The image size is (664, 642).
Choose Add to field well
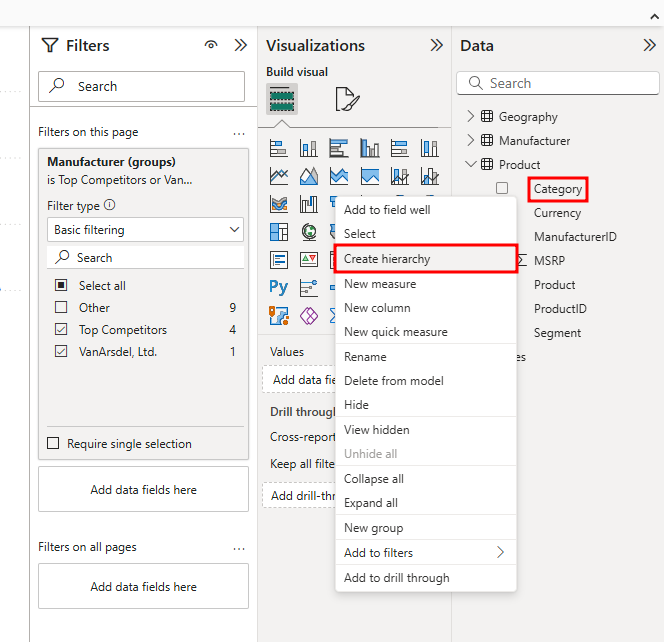pos(426,210)
